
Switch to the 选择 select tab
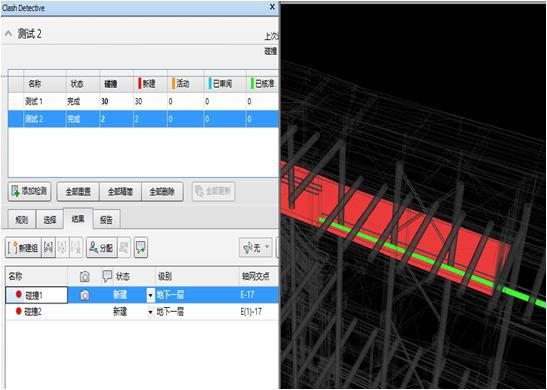coord(50,220)
